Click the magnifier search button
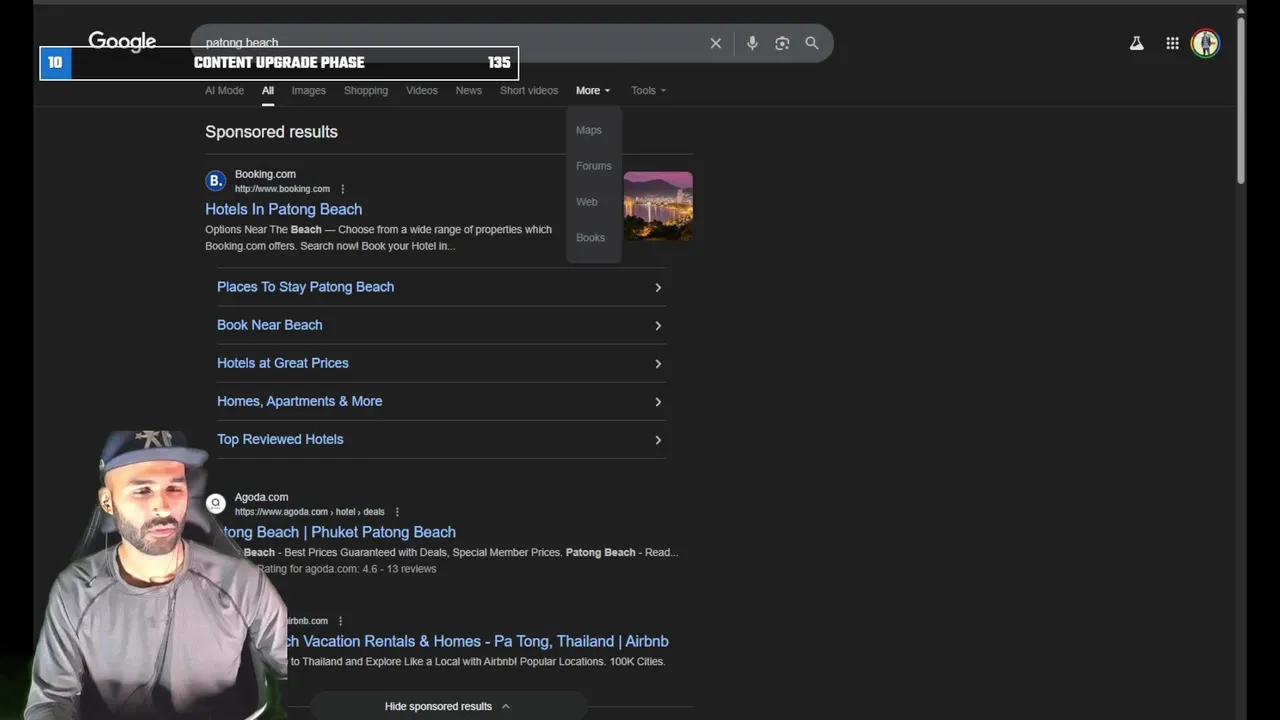Screen dimensions: 1280x720 coord(812,43)
